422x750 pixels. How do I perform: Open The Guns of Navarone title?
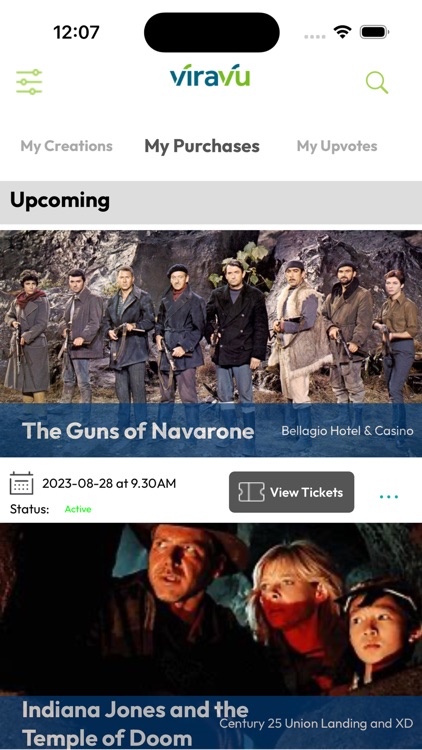138,431
